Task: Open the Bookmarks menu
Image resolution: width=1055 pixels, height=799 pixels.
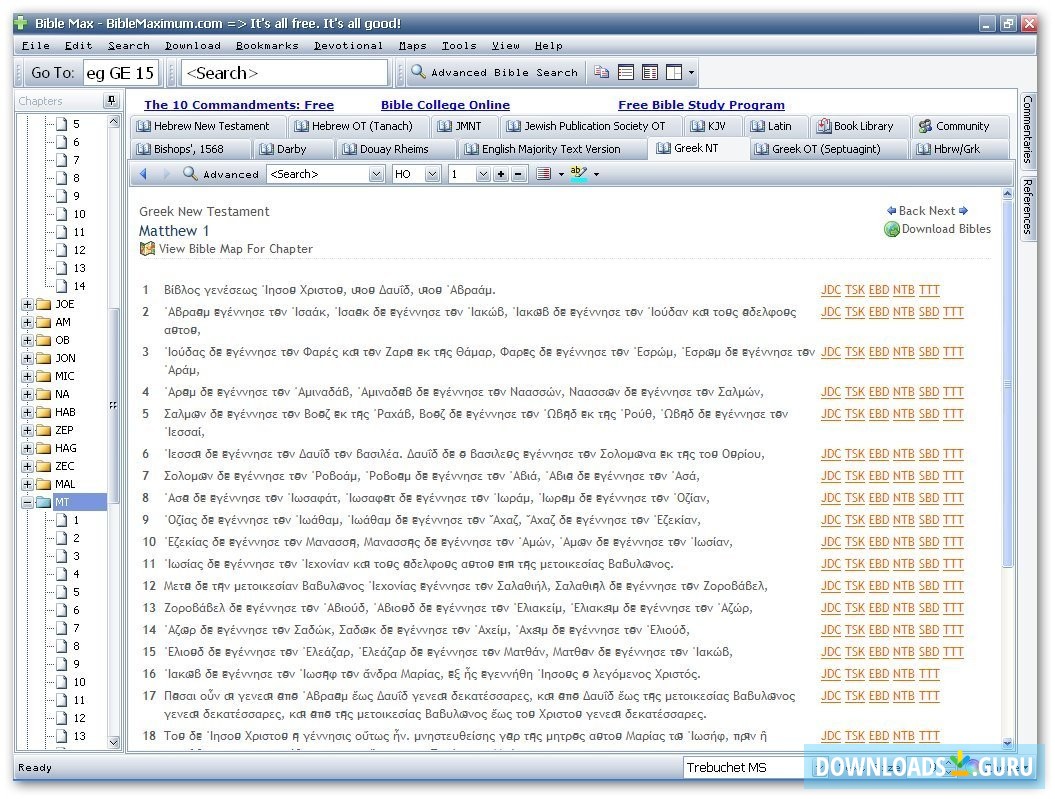Action: point(267,46)
